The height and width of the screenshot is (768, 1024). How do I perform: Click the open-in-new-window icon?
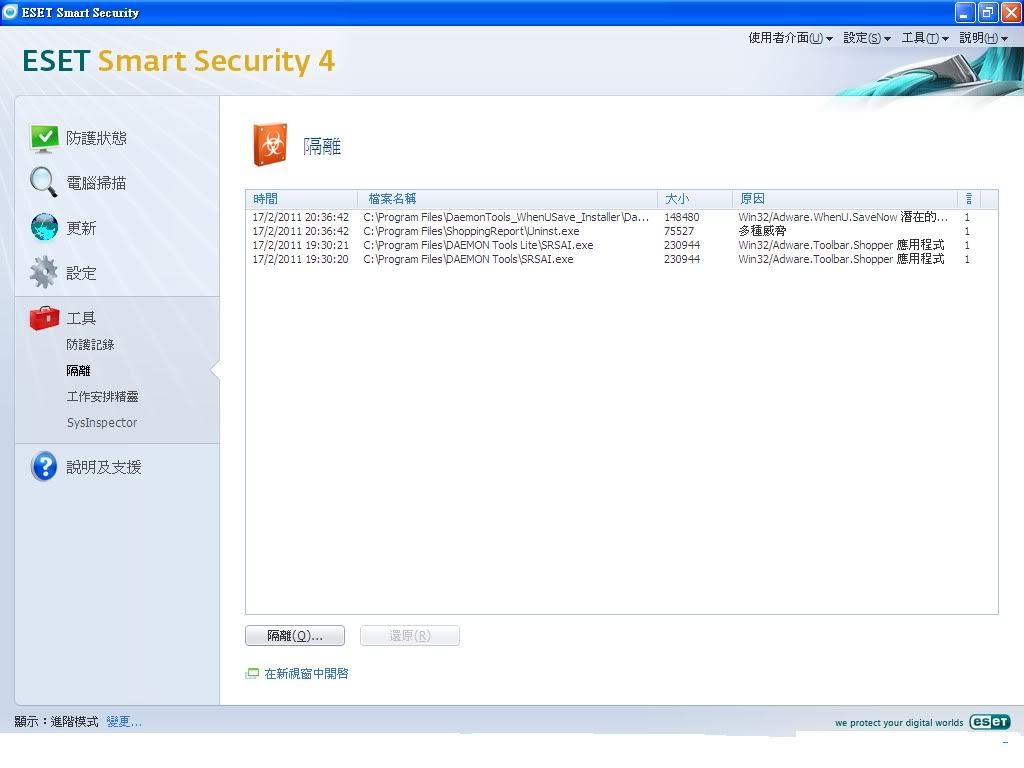click(252, 674)
